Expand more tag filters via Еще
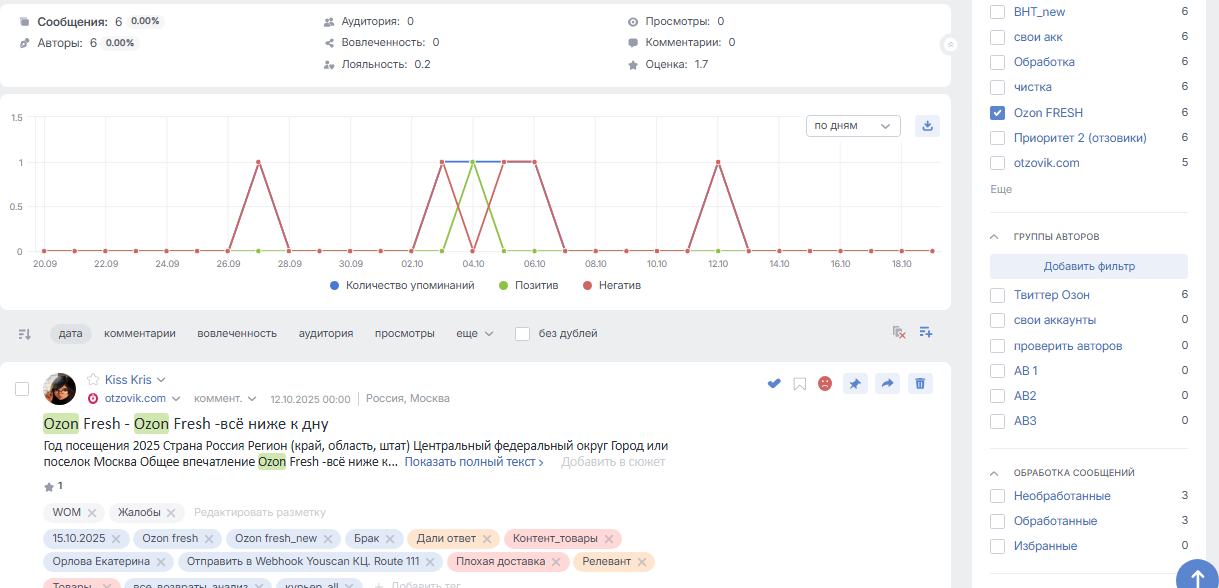Image resolution: width=1219 pixels, height=588 pixels. 1001,189
